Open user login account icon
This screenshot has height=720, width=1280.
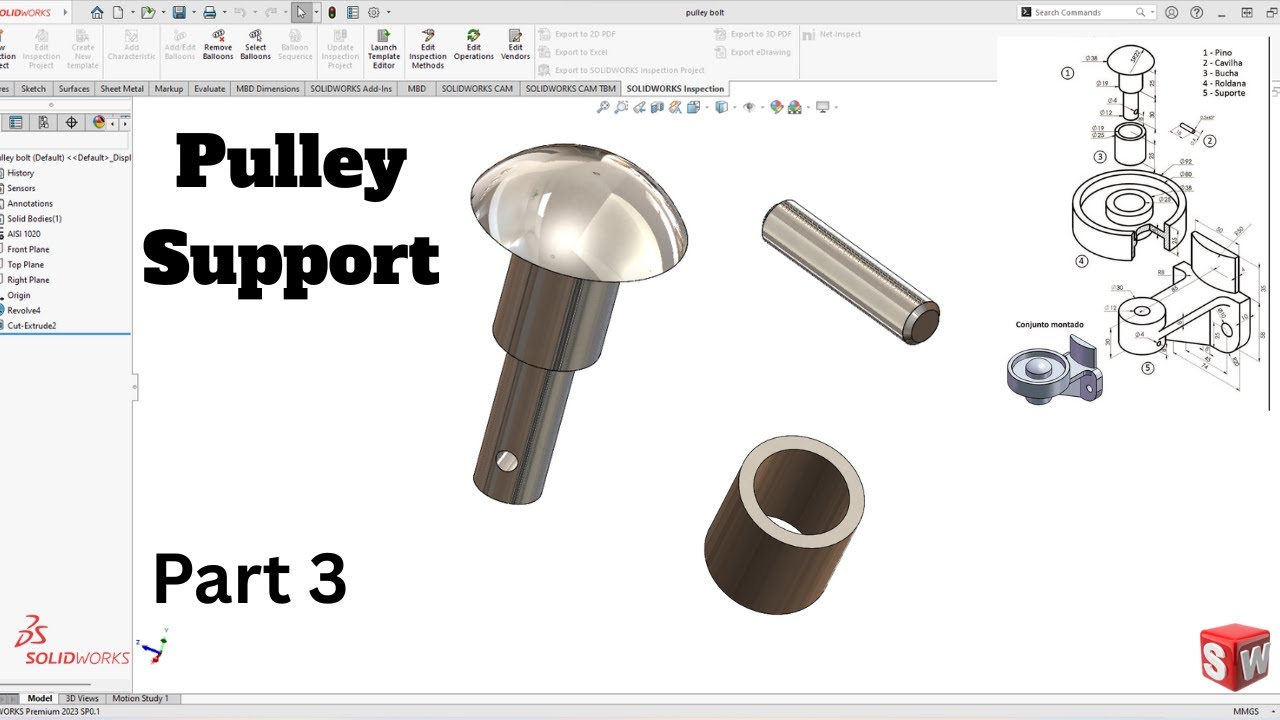1171,12
